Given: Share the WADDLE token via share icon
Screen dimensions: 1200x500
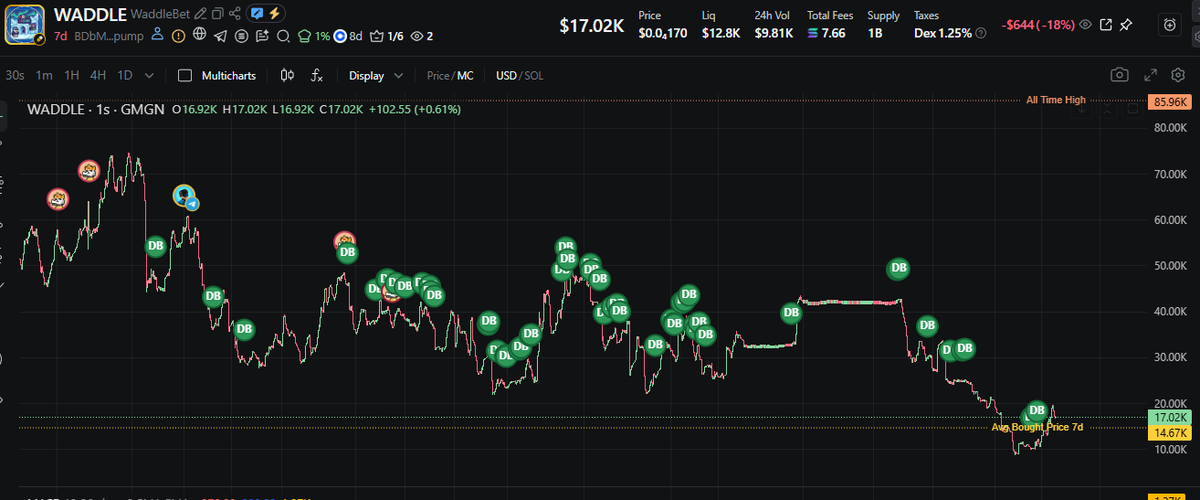Looking at the screenshot, I should pos(234,14).
